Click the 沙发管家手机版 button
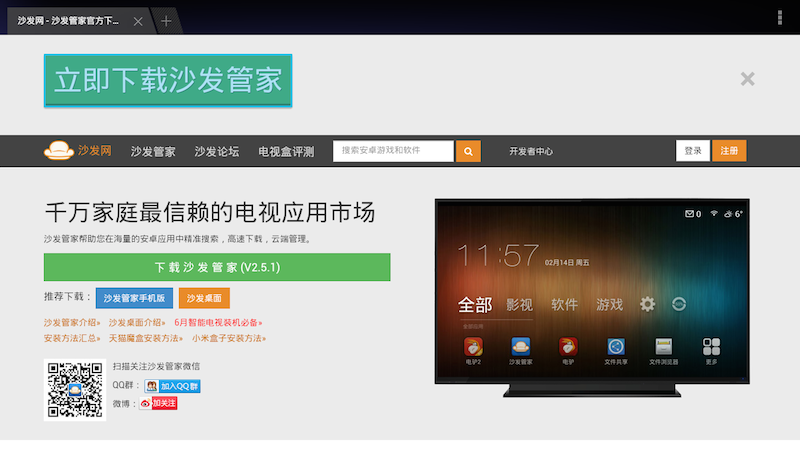The width and height of the screenshot is (800, 450). point(134,298)
